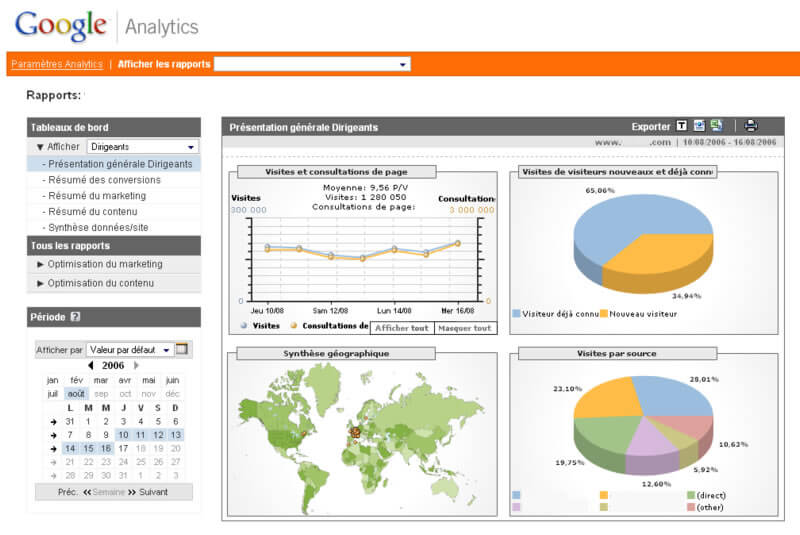Click the pink (other) legend swatch
The width and height of the screenshot is (800, 535).
tap(691, 507)
